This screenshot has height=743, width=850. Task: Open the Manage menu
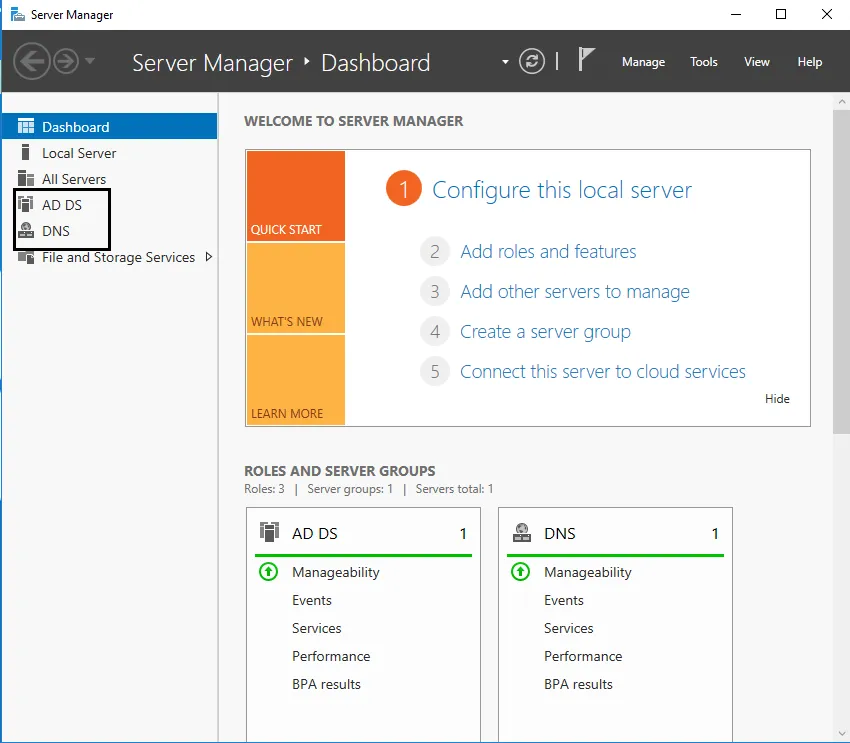643,62
